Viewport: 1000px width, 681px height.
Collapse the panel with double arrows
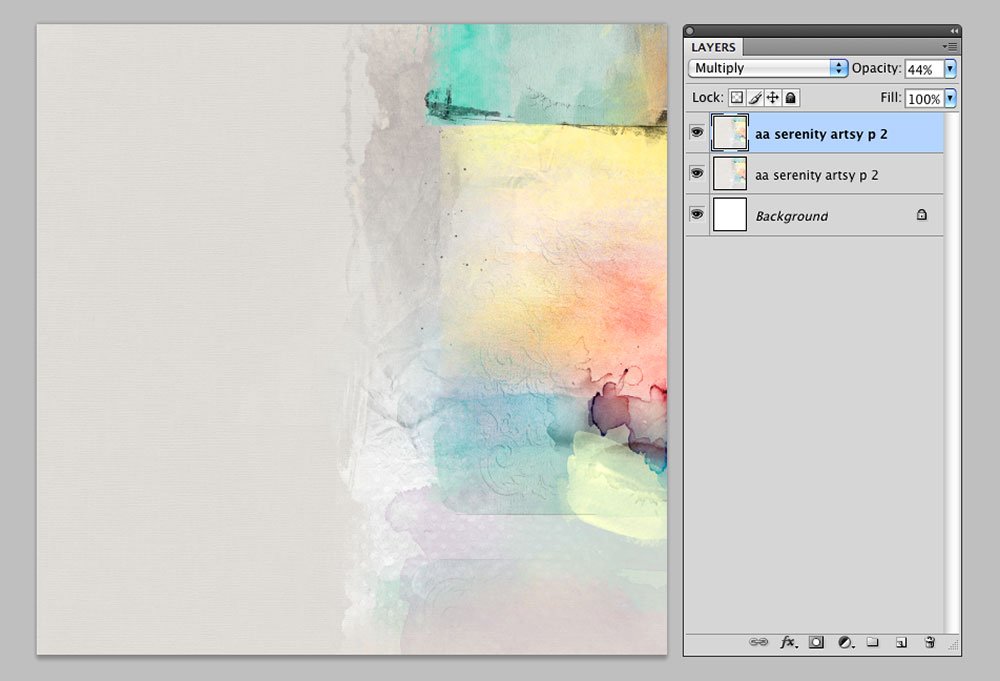click(954, 31)
